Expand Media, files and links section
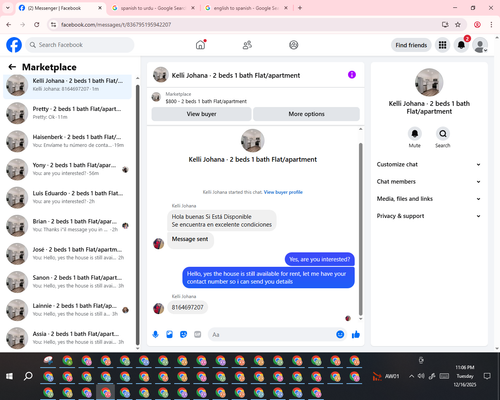Screen dimensions: 500x400 (x=429, y=199)
